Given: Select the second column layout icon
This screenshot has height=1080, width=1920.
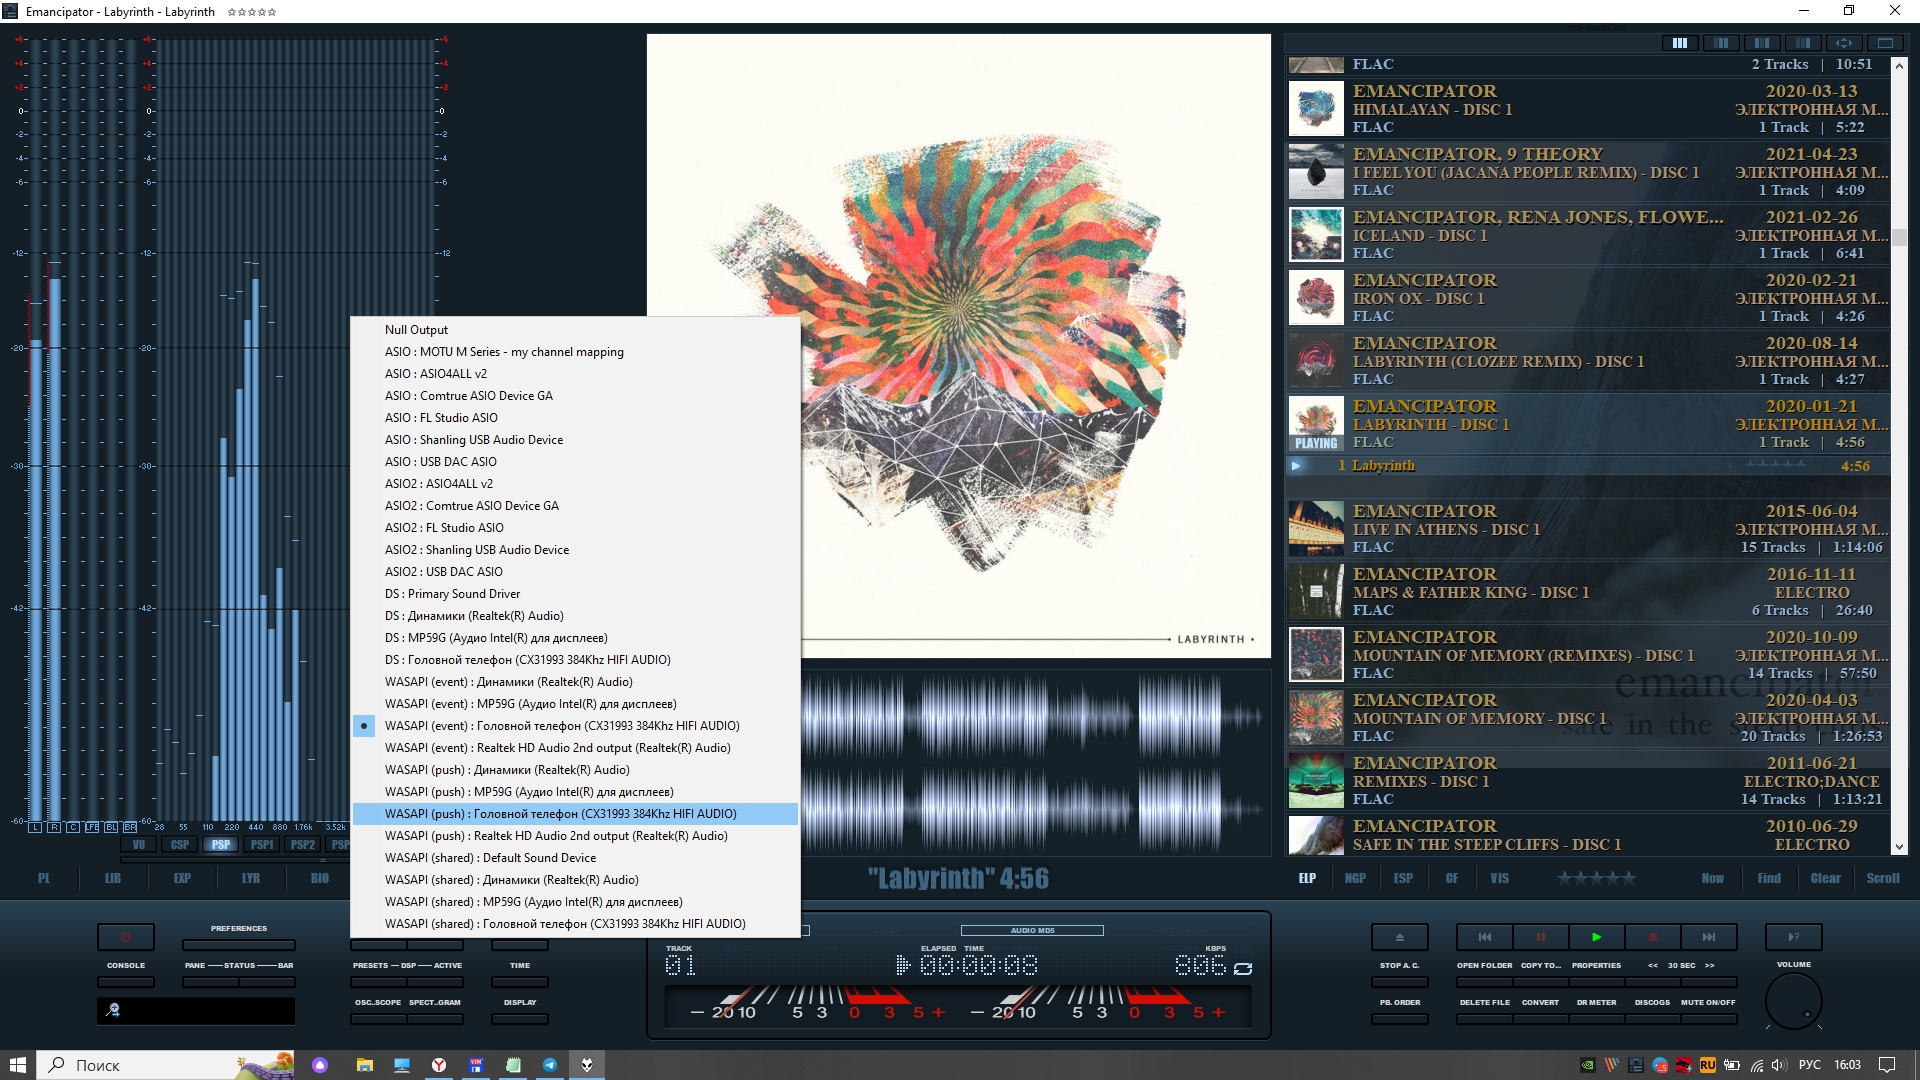Looking at the screenshot, I should click(1721, 43).
